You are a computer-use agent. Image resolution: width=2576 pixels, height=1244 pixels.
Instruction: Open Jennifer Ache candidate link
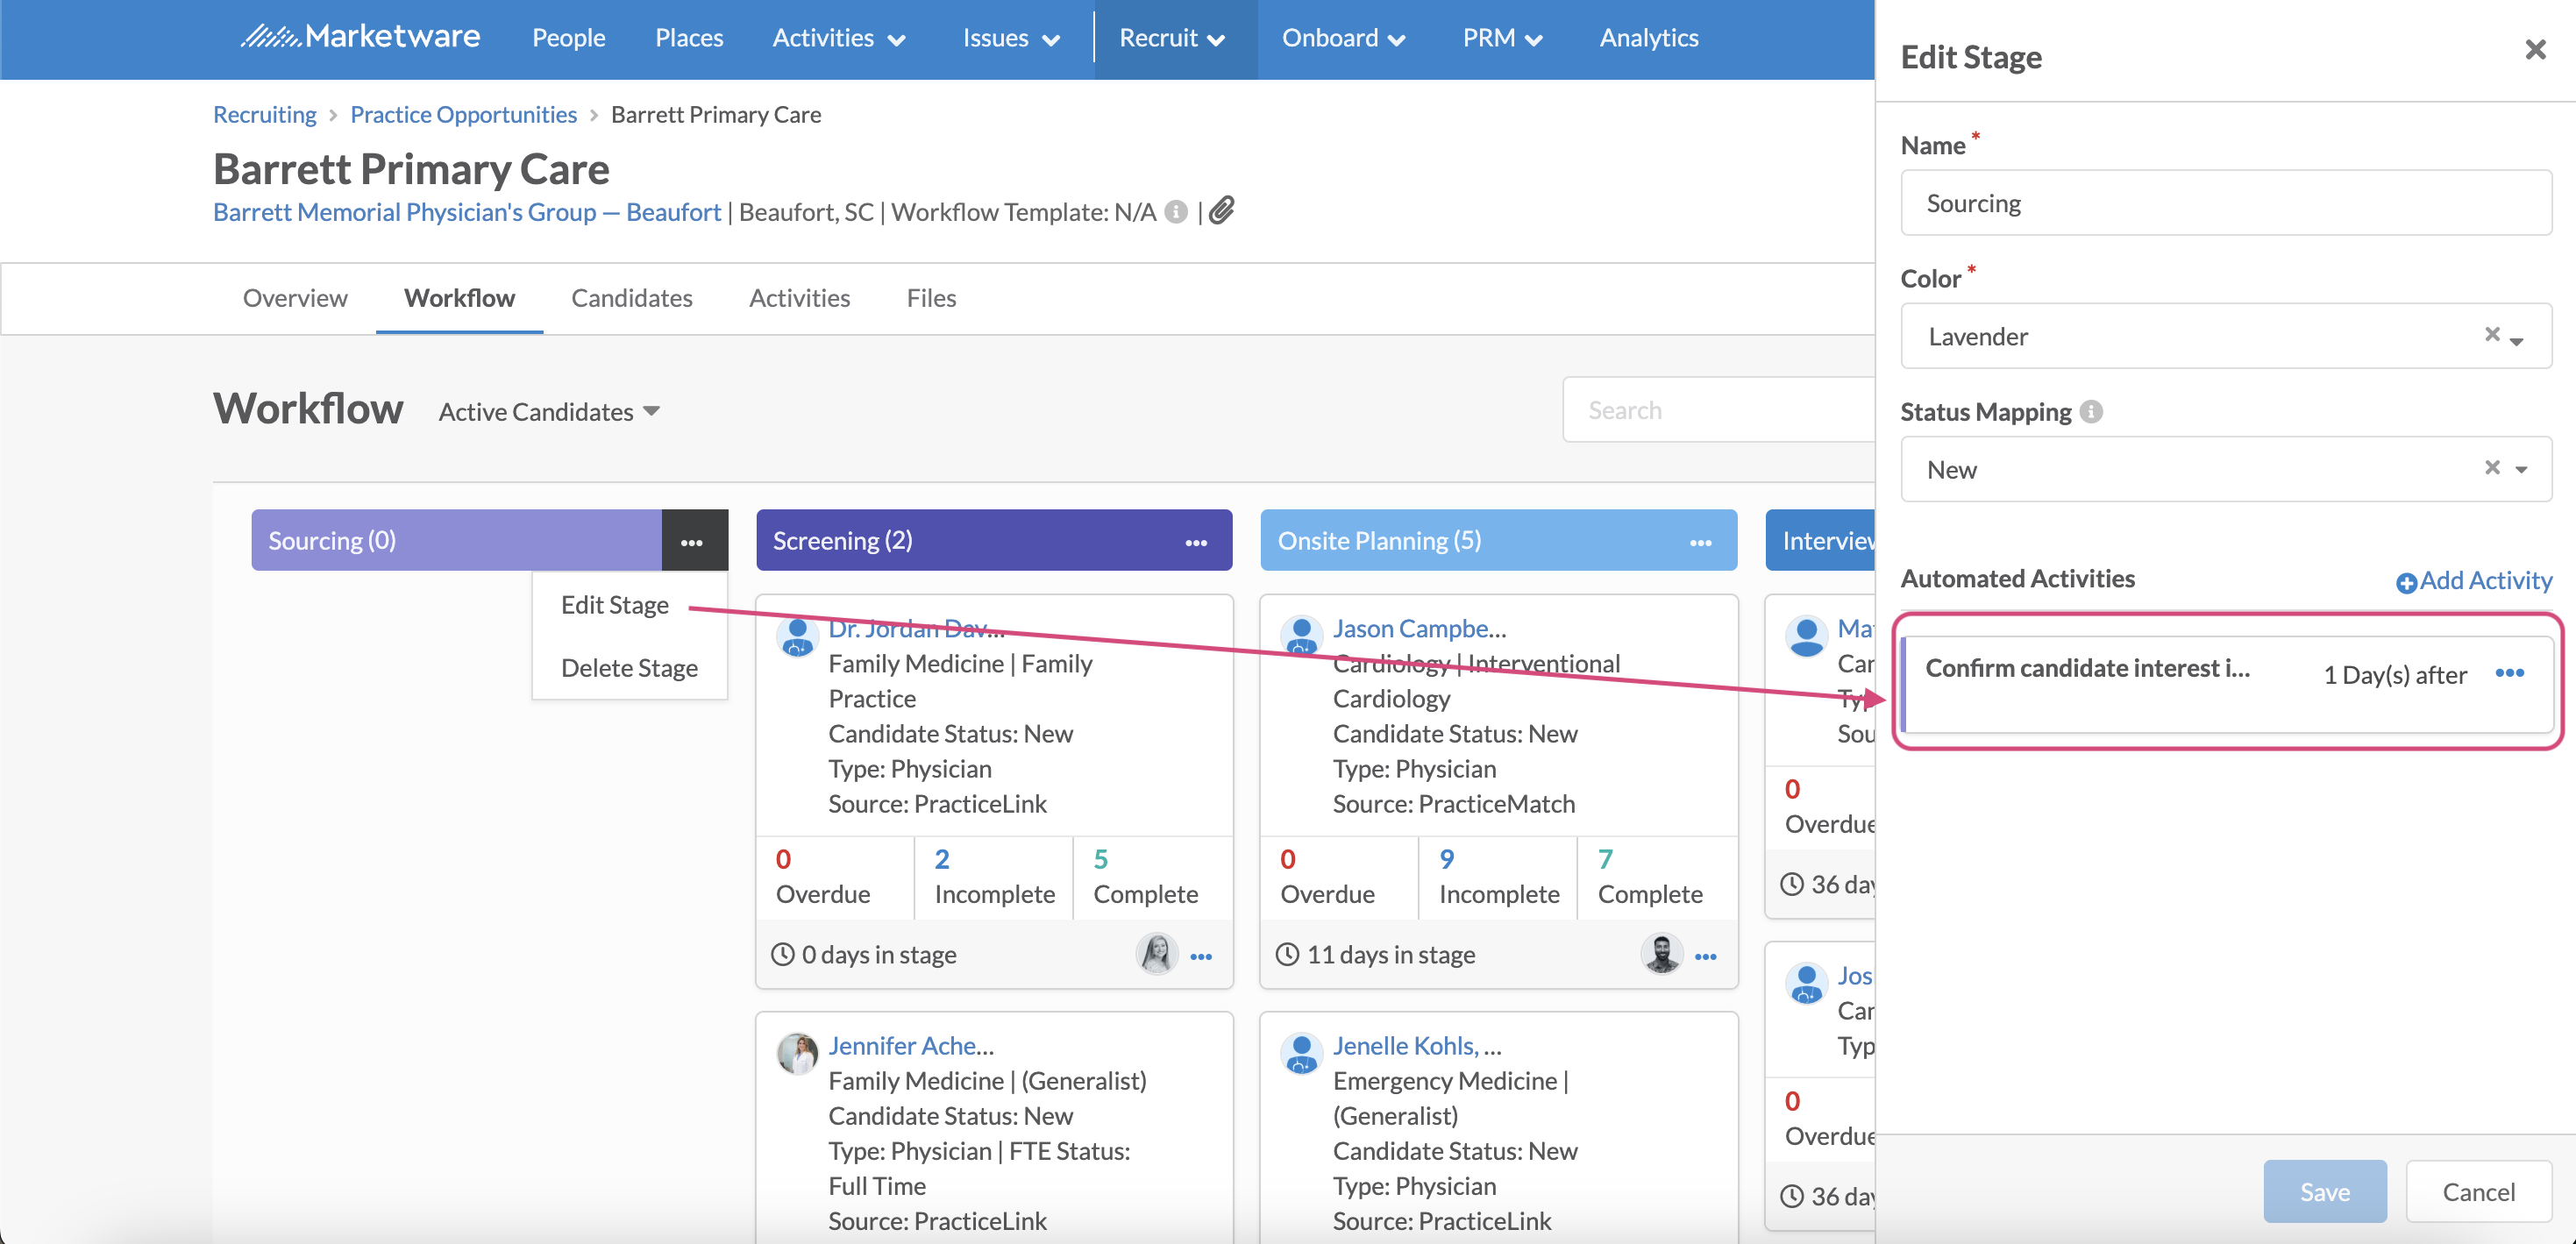[x=910, y=1046]
